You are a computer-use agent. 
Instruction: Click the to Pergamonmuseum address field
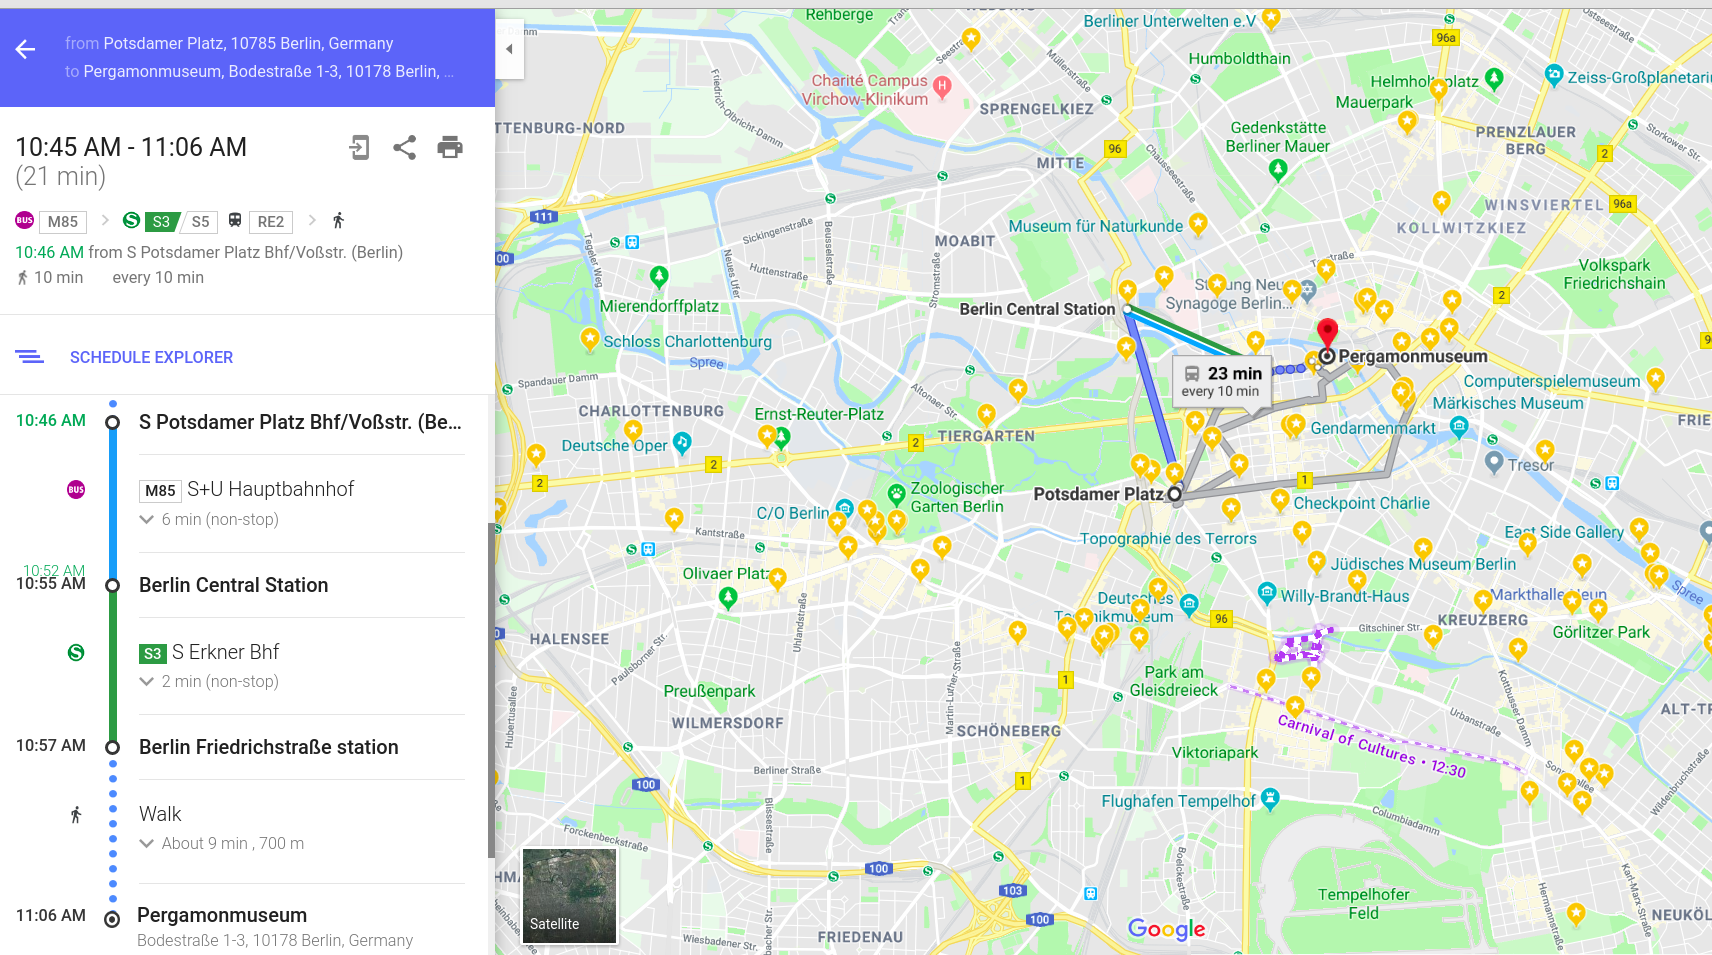[259, 71]
